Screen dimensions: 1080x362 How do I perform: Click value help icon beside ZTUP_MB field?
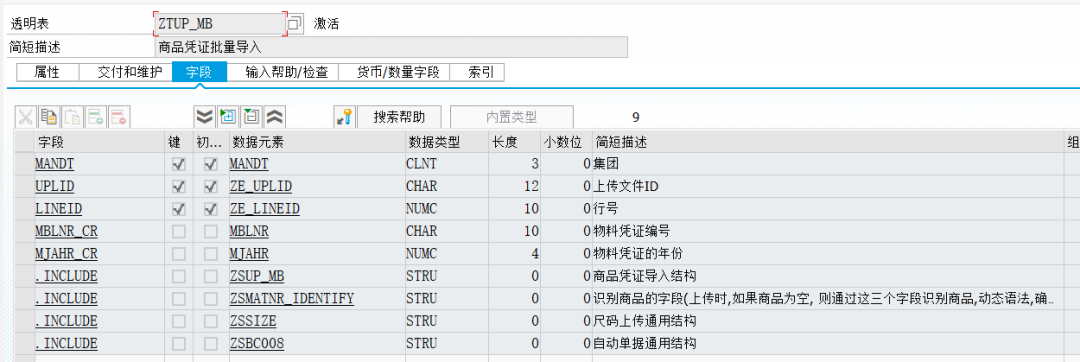tap(295, 24)
